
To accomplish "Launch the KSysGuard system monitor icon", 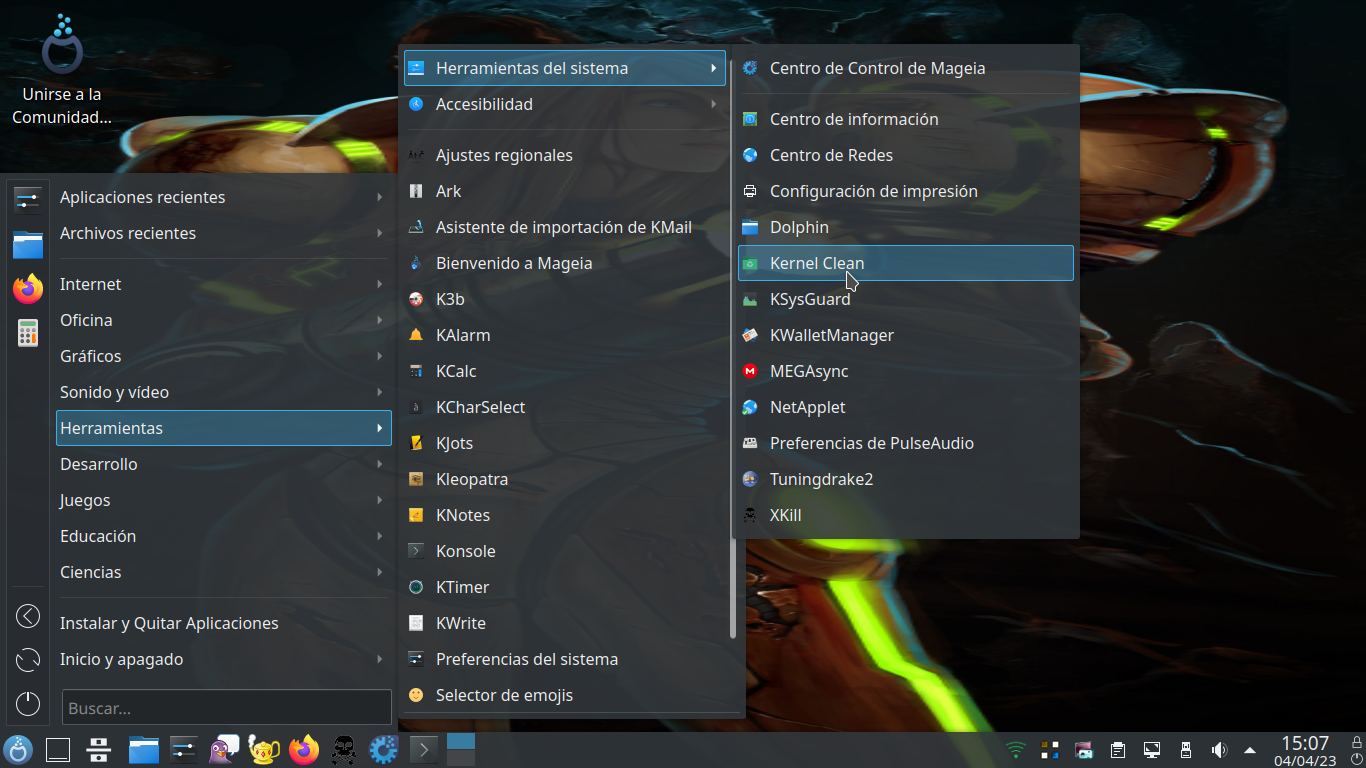I will coord(750,299).
